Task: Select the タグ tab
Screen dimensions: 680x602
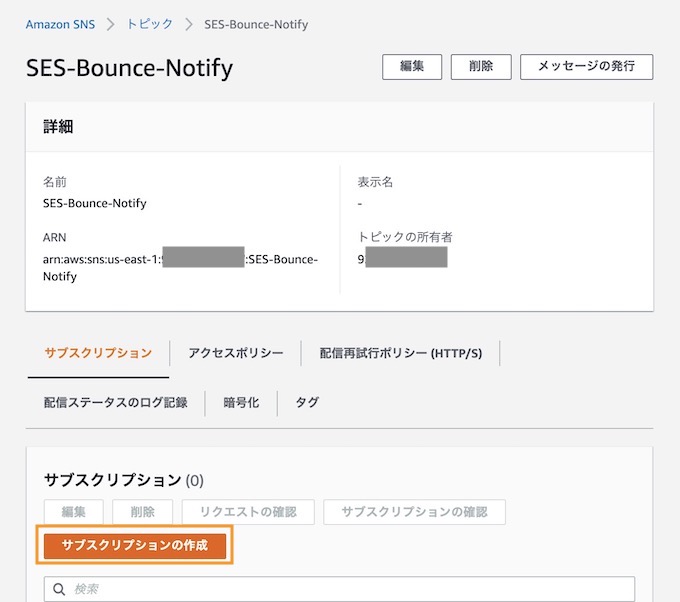Action: pos(307,402)
